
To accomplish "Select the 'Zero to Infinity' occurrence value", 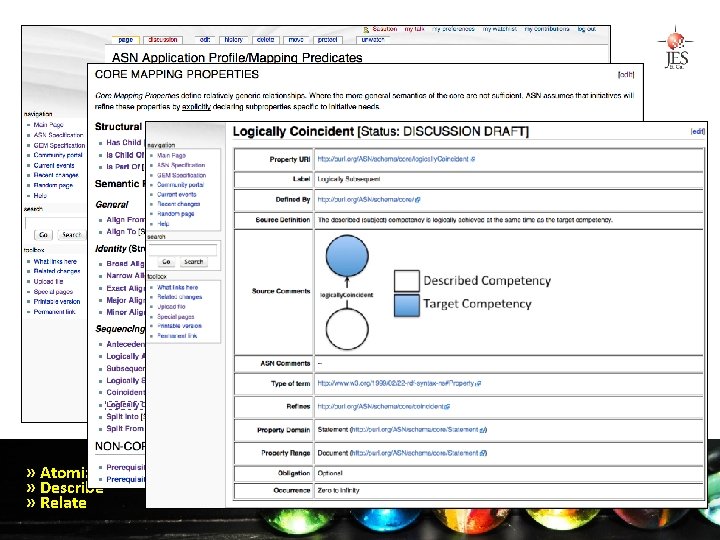I will 338,490.
